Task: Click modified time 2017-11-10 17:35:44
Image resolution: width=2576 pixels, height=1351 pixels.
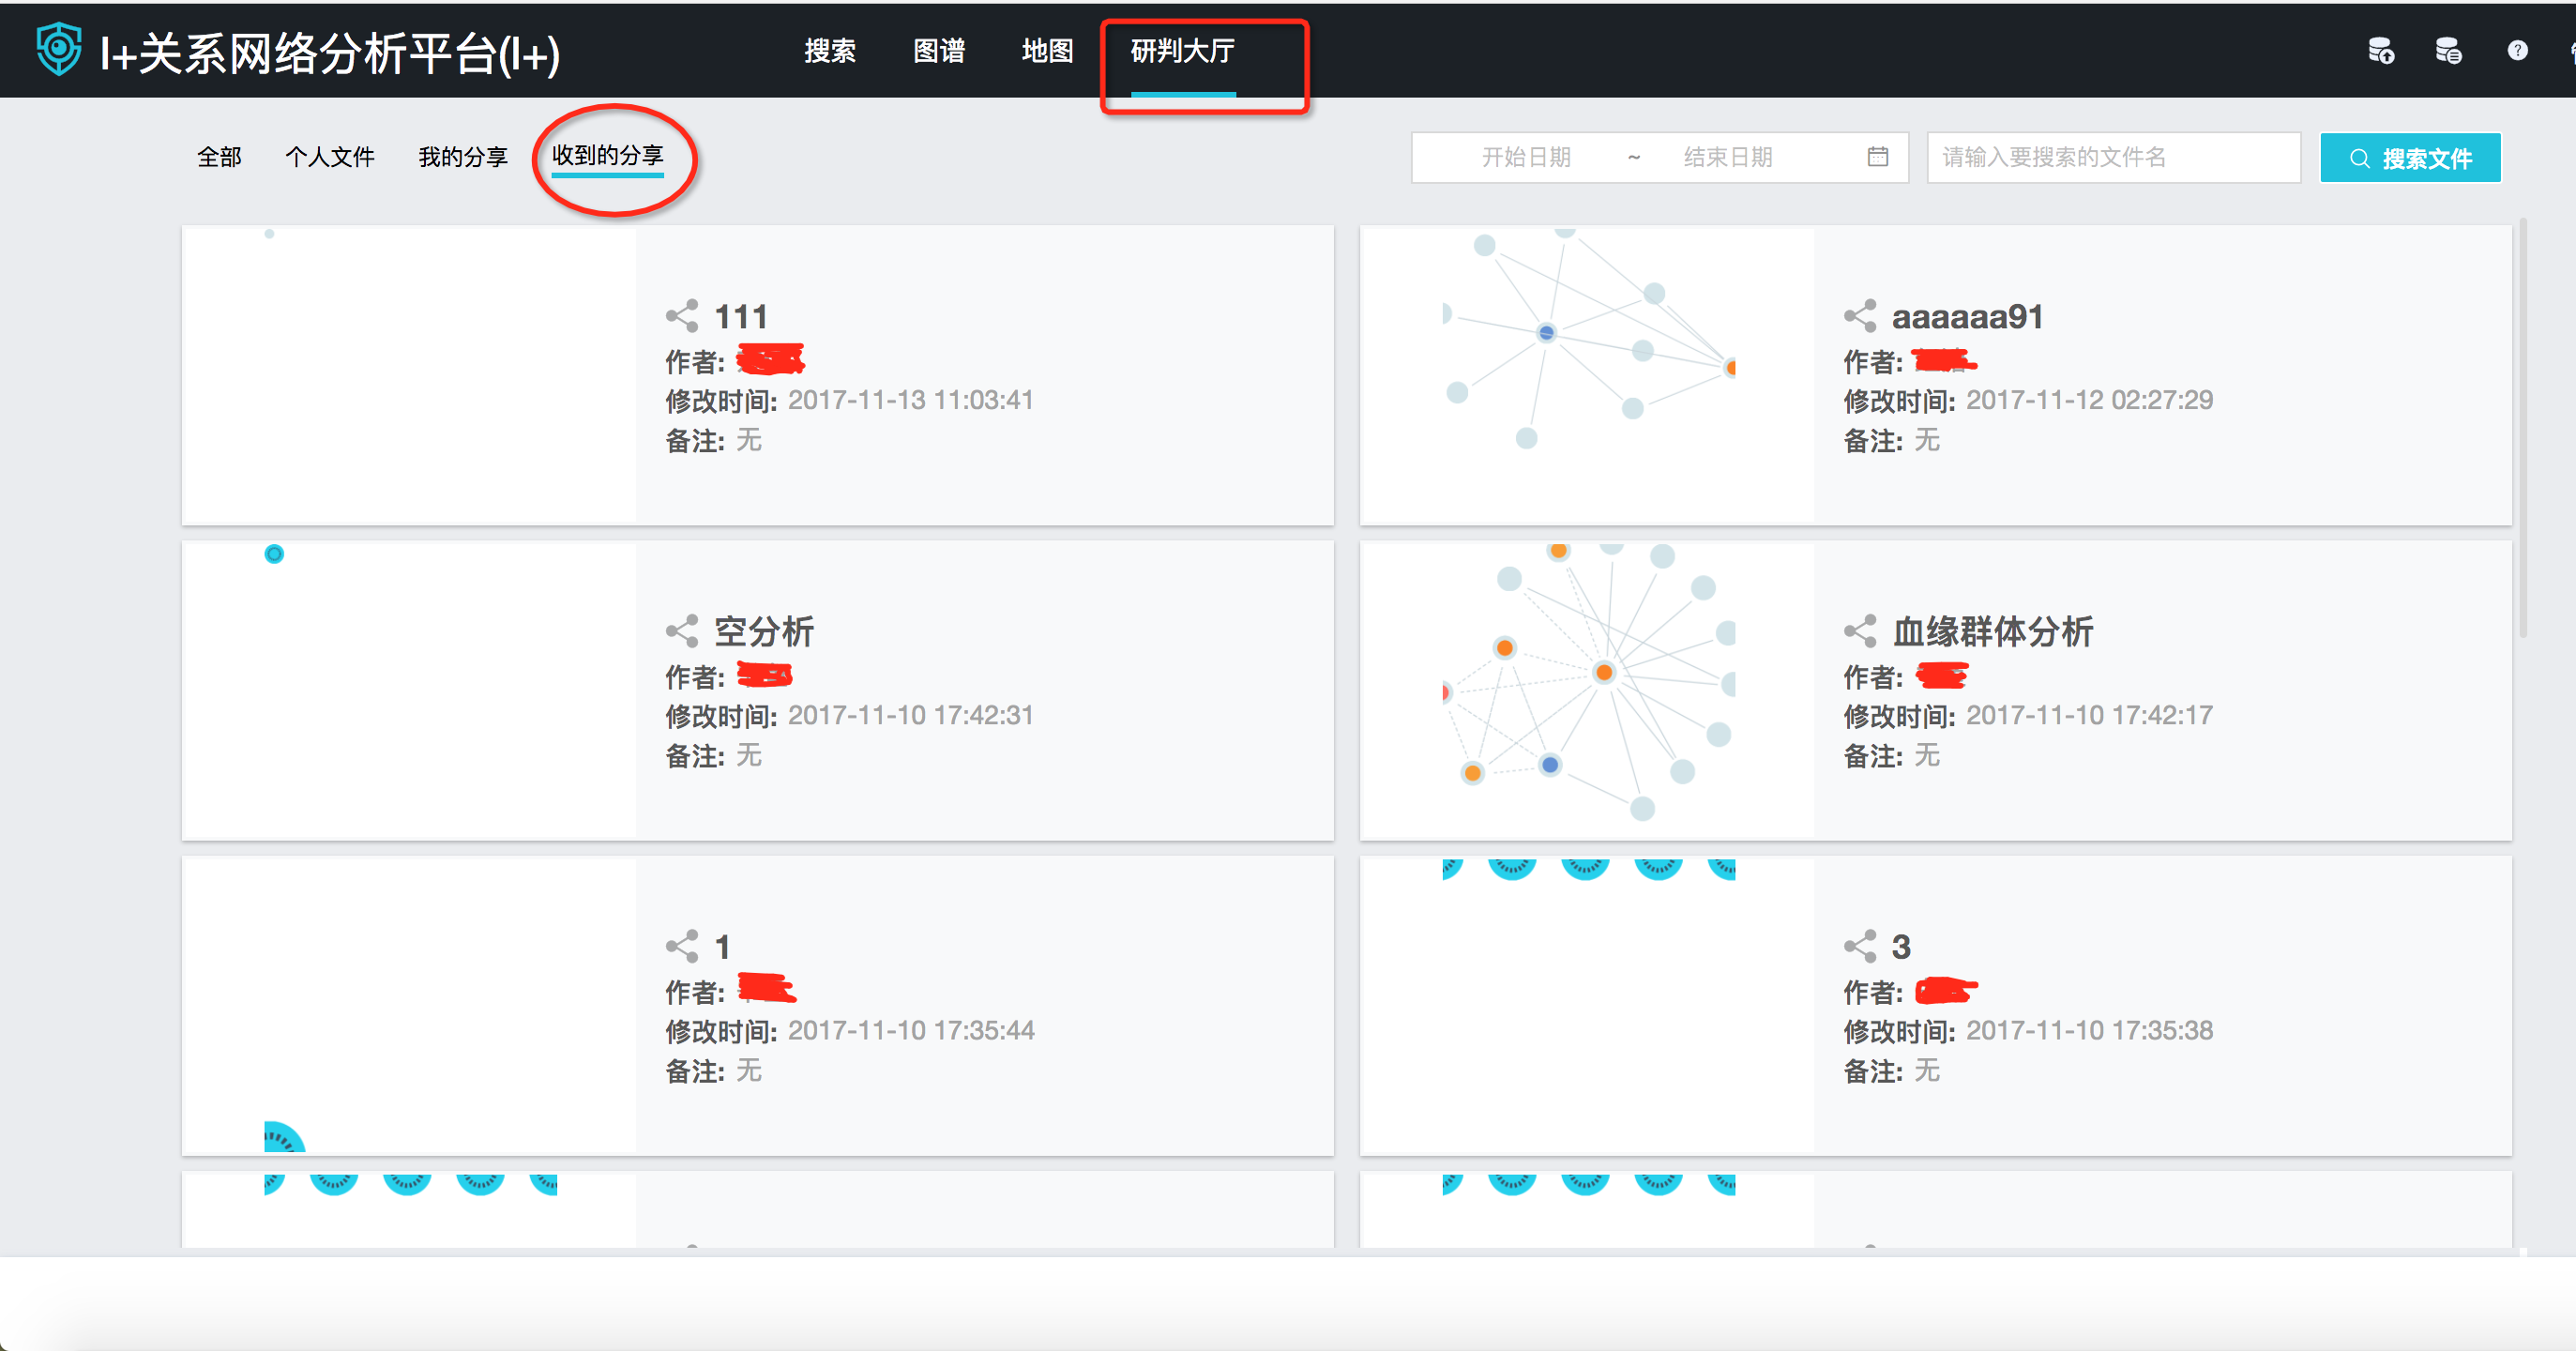Action: click(x=911, y=1030)
